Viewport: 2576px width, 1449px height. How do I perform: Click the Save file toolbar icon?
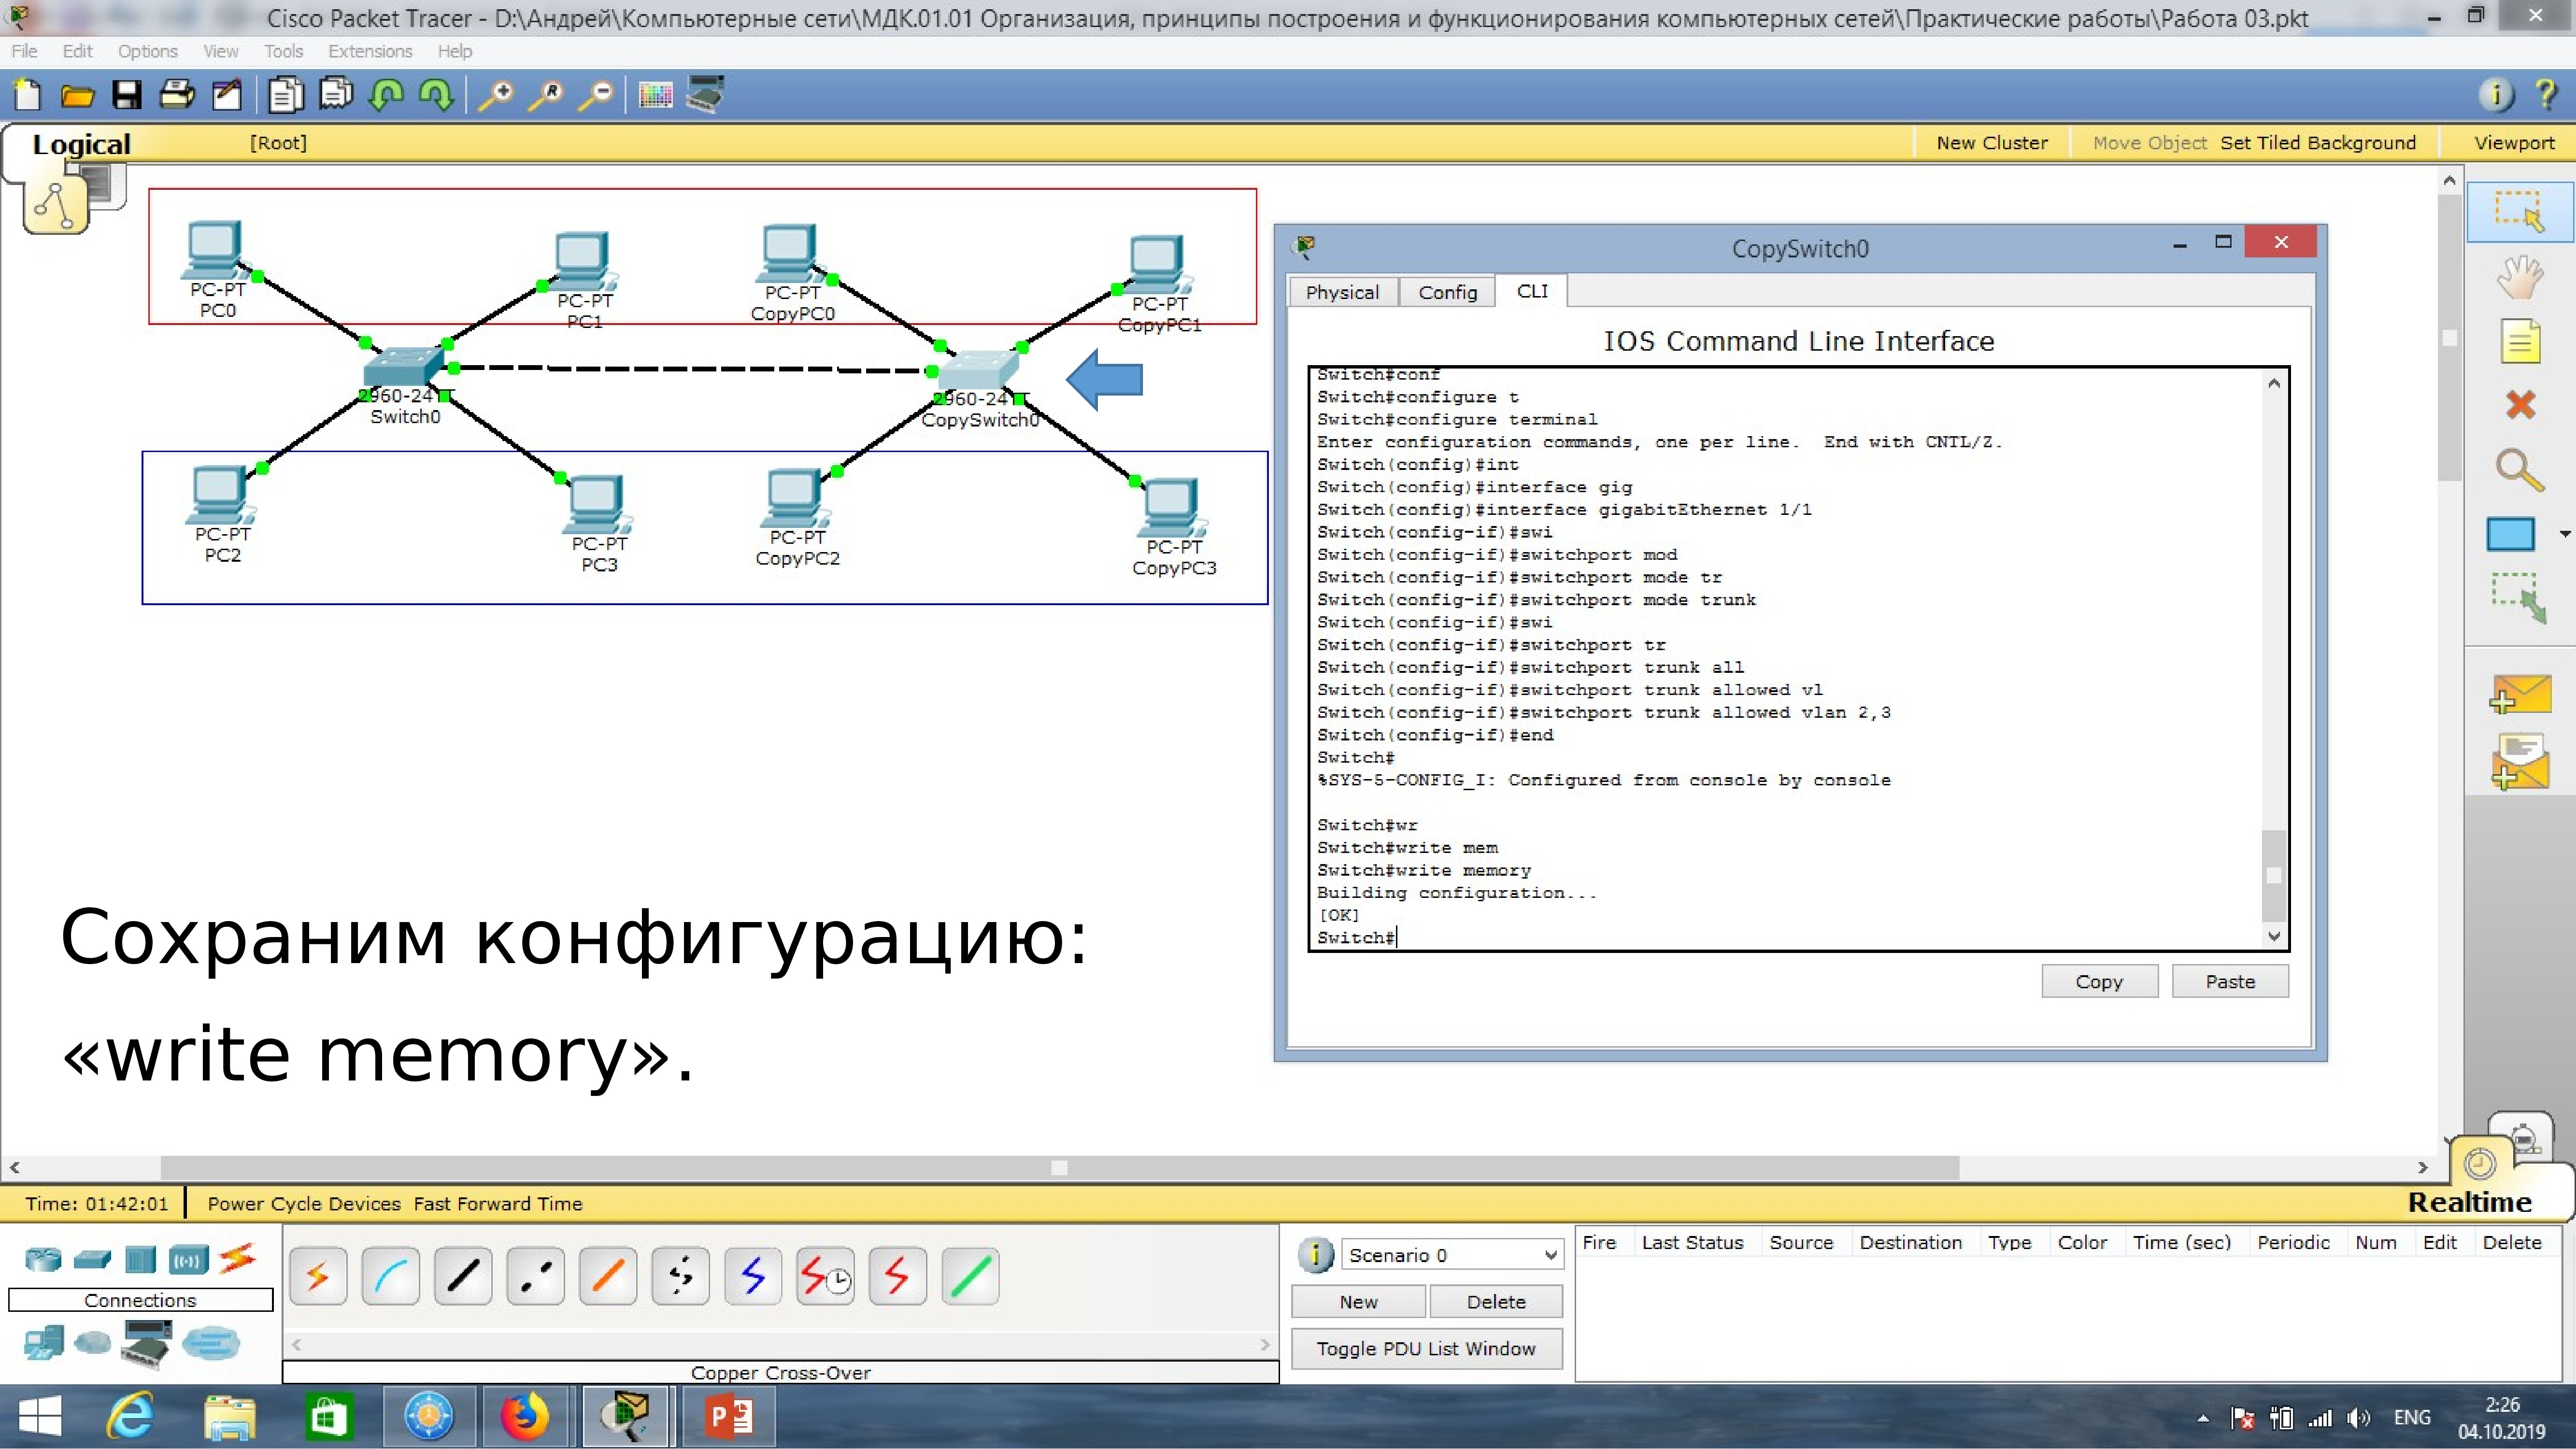[126, 96]
